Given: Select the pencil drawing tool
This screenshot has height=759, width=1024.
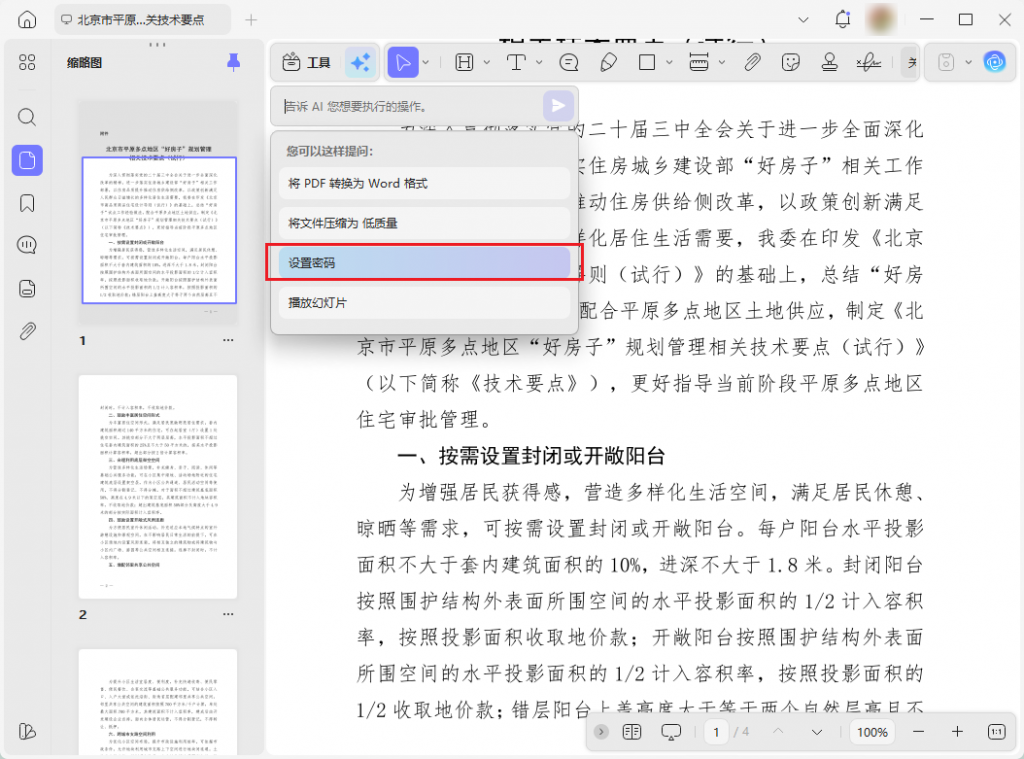Looking at the screenshot, I should (609, 62).
